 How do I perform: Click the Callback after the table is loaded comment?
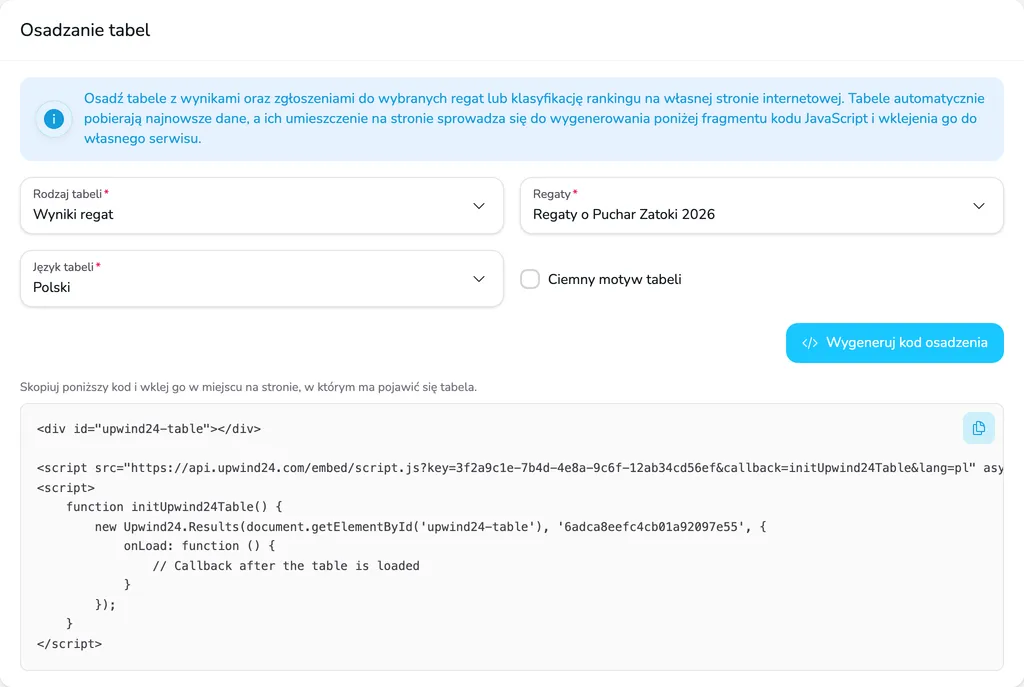coord(286,566)
